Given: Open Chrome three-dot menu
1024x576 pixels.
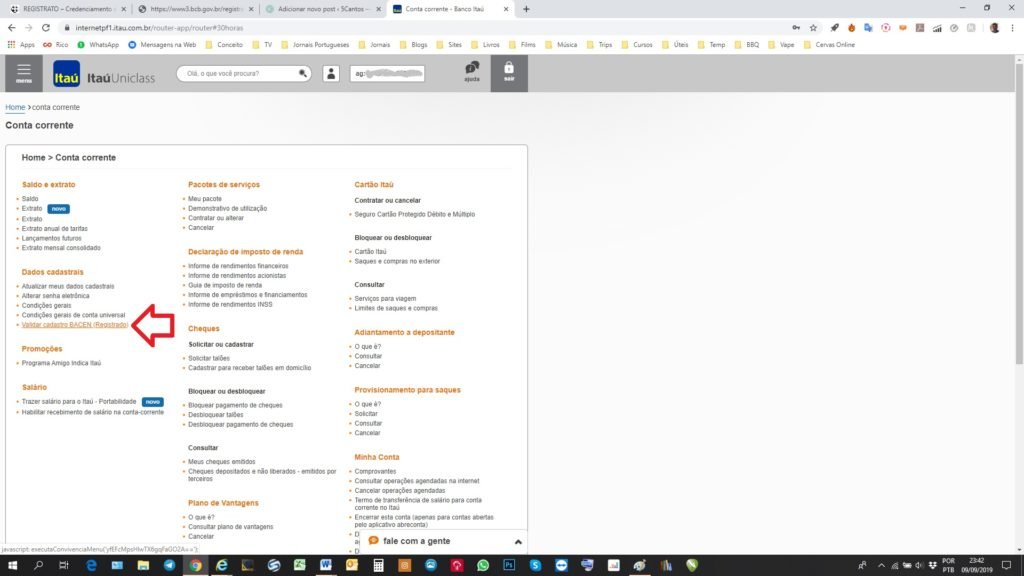Looking at the screenshot, I should (1012, 27).
